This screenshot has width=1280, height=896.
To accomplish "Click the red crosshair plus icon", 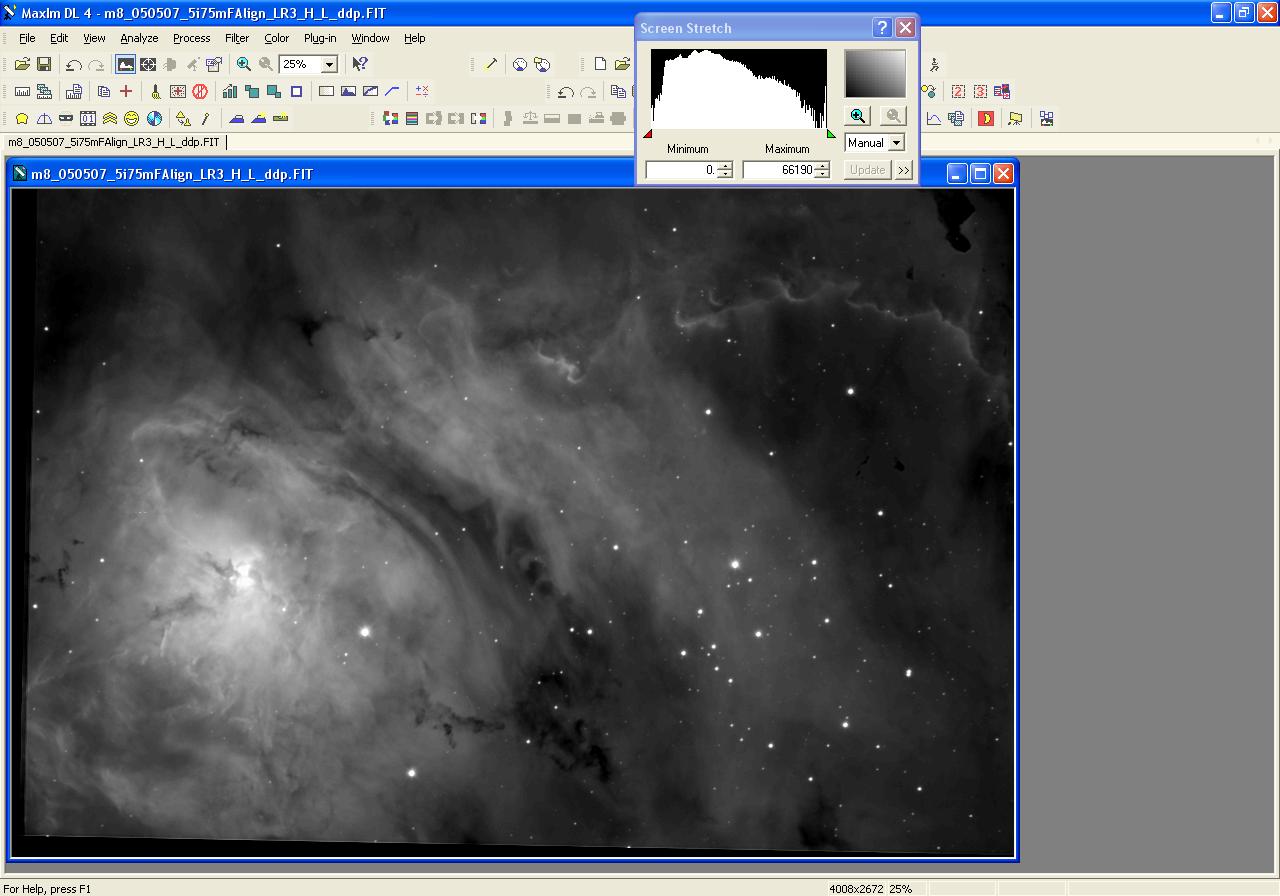I will 126,91.
